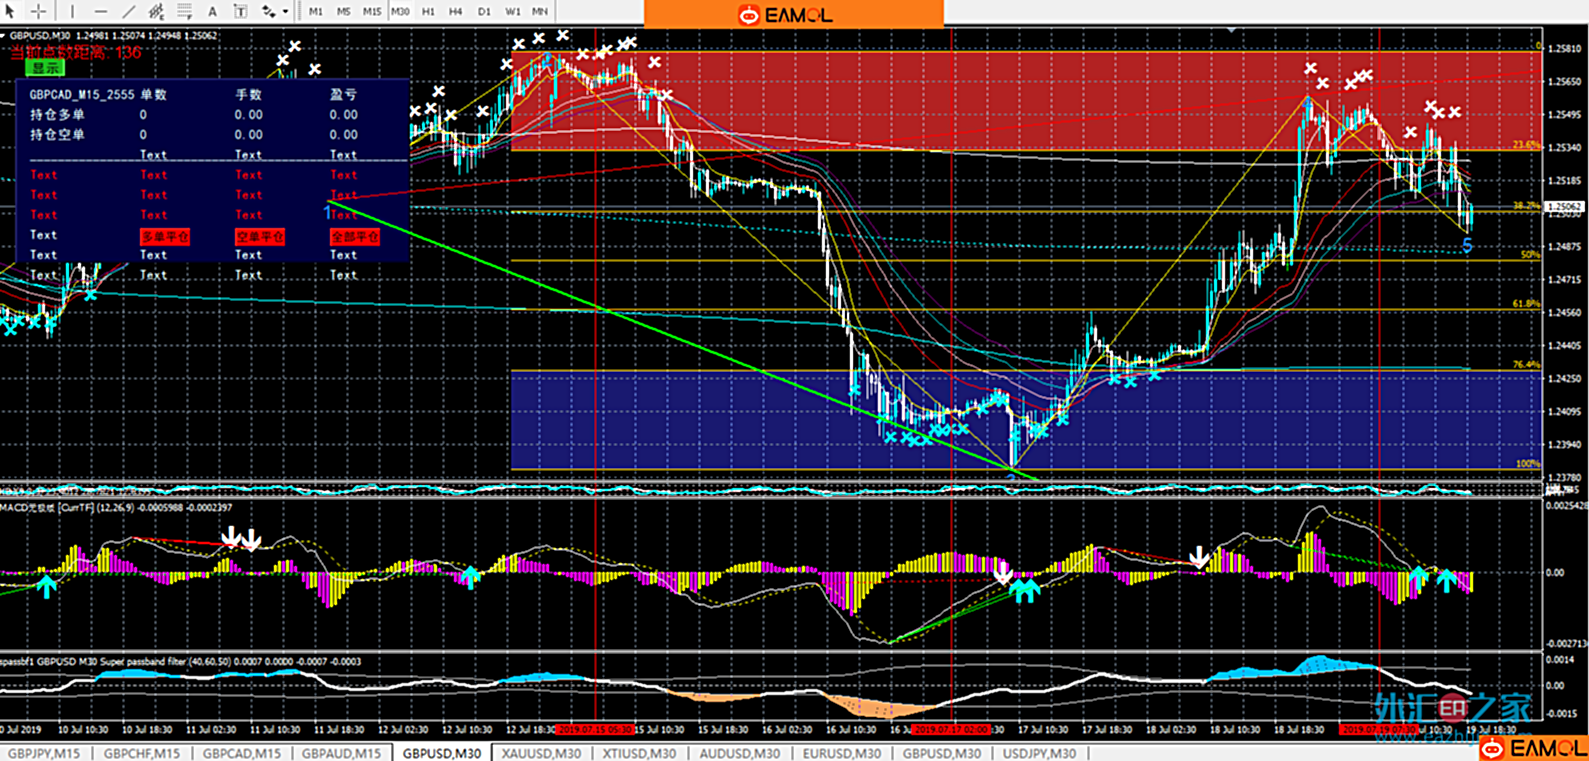Enable the D1 daily timeframe
The image size is (1589, 761).
coord(484,11)
